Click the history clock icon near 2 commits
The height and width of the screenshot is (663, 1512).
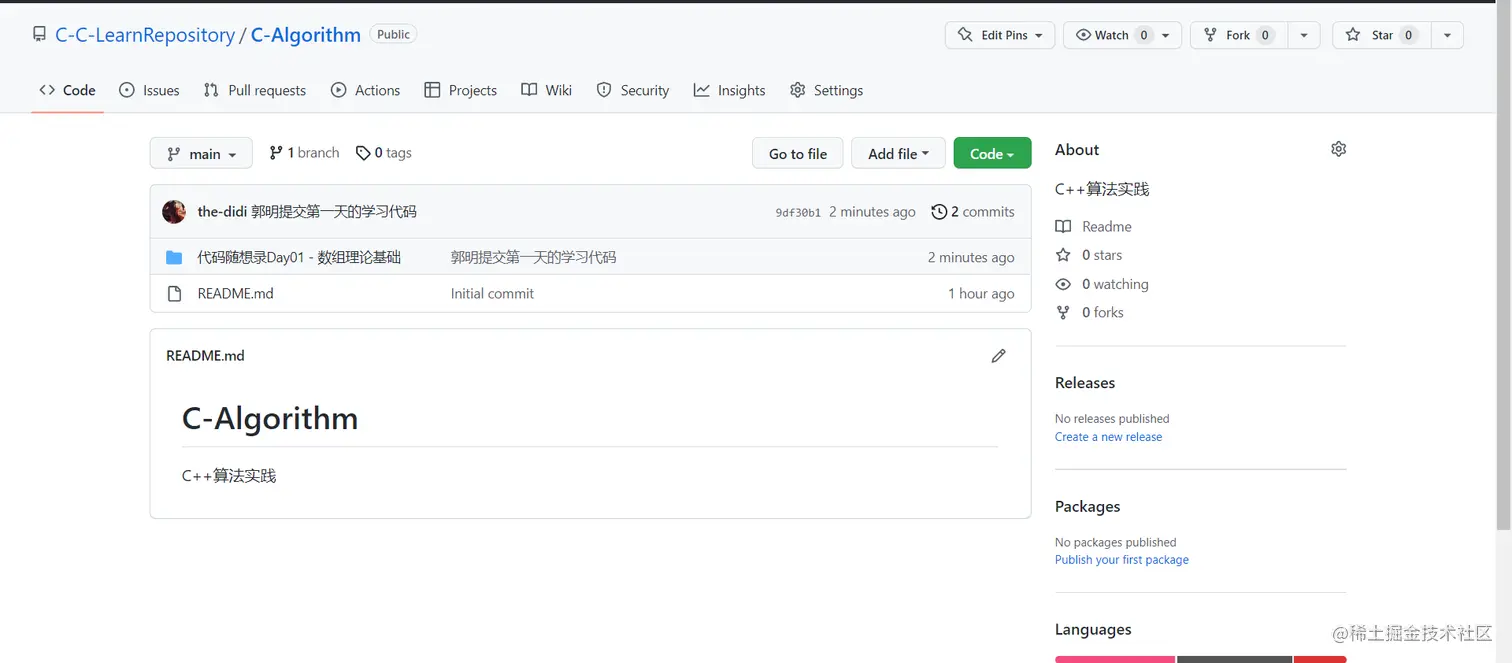[x=938, y=212]
